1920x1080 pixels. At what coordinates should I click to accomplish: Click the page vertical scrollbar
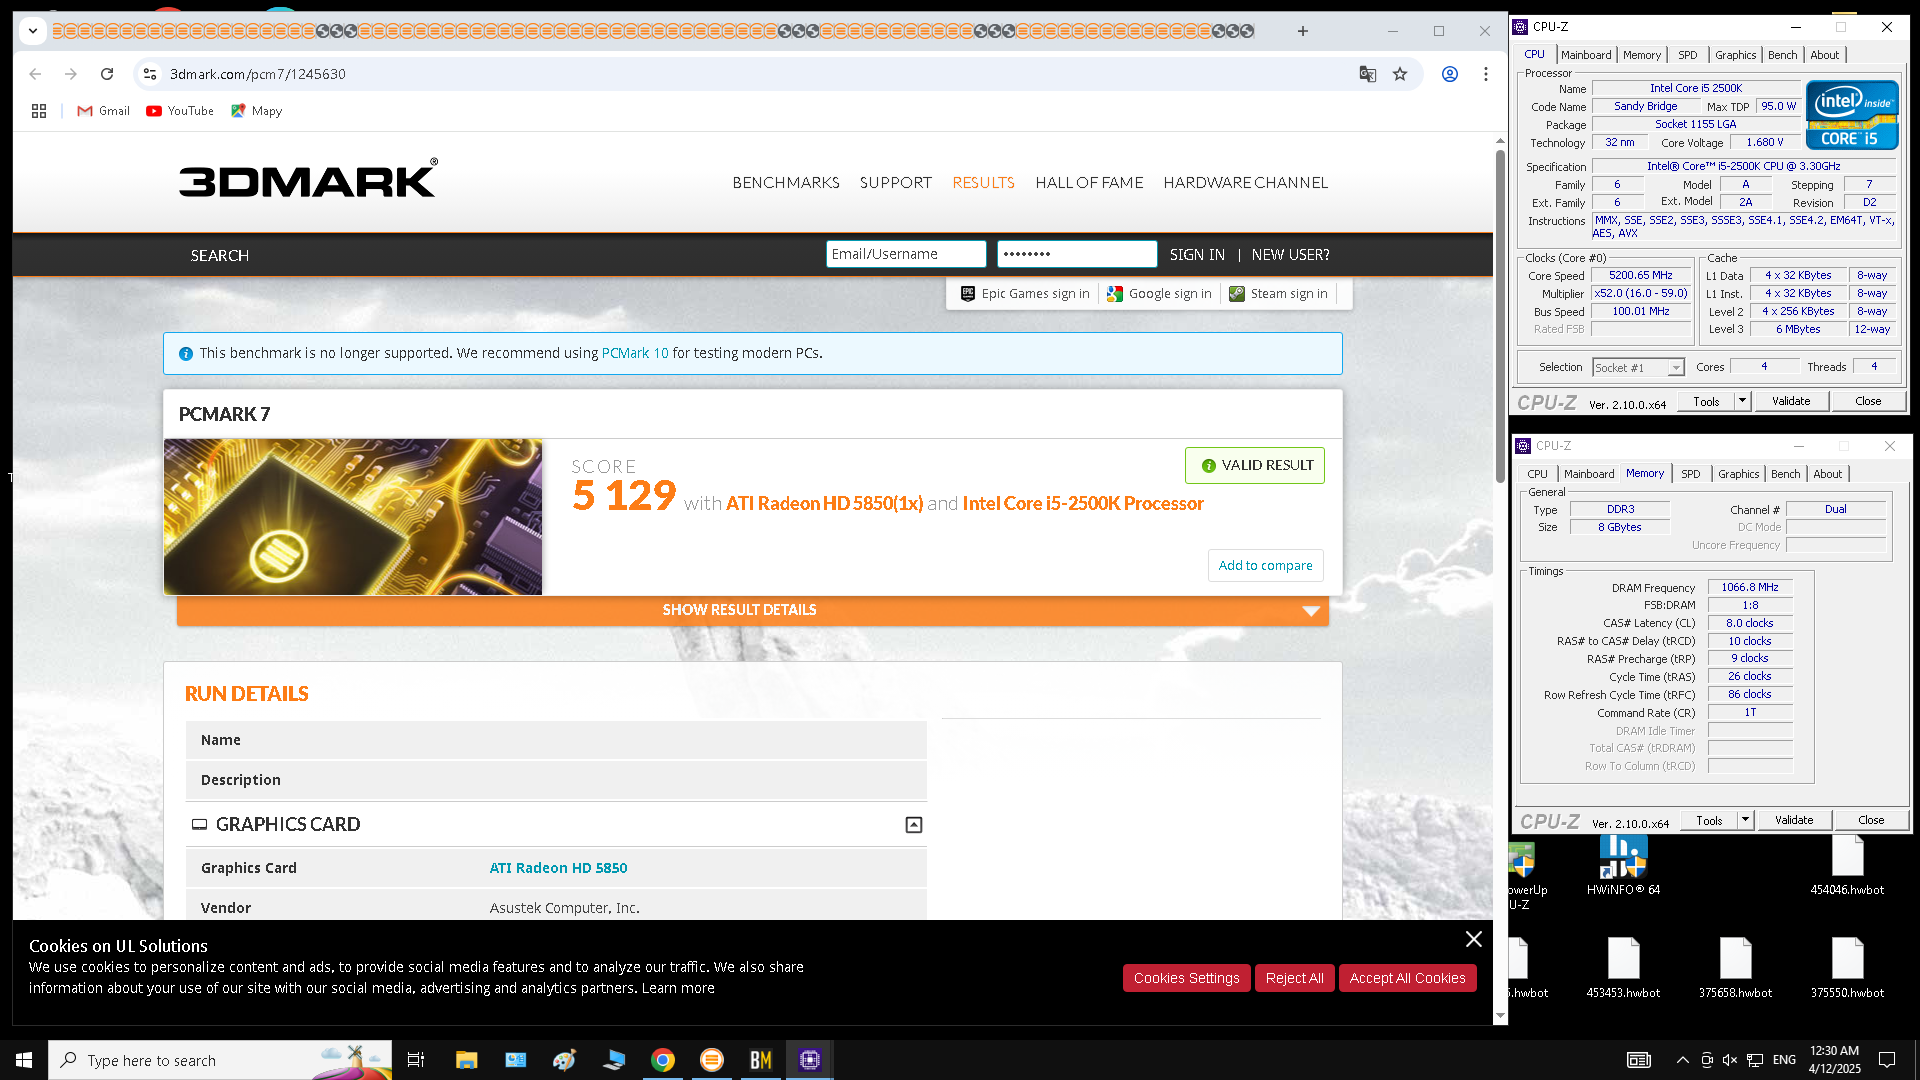click(x=1500, y=315)
